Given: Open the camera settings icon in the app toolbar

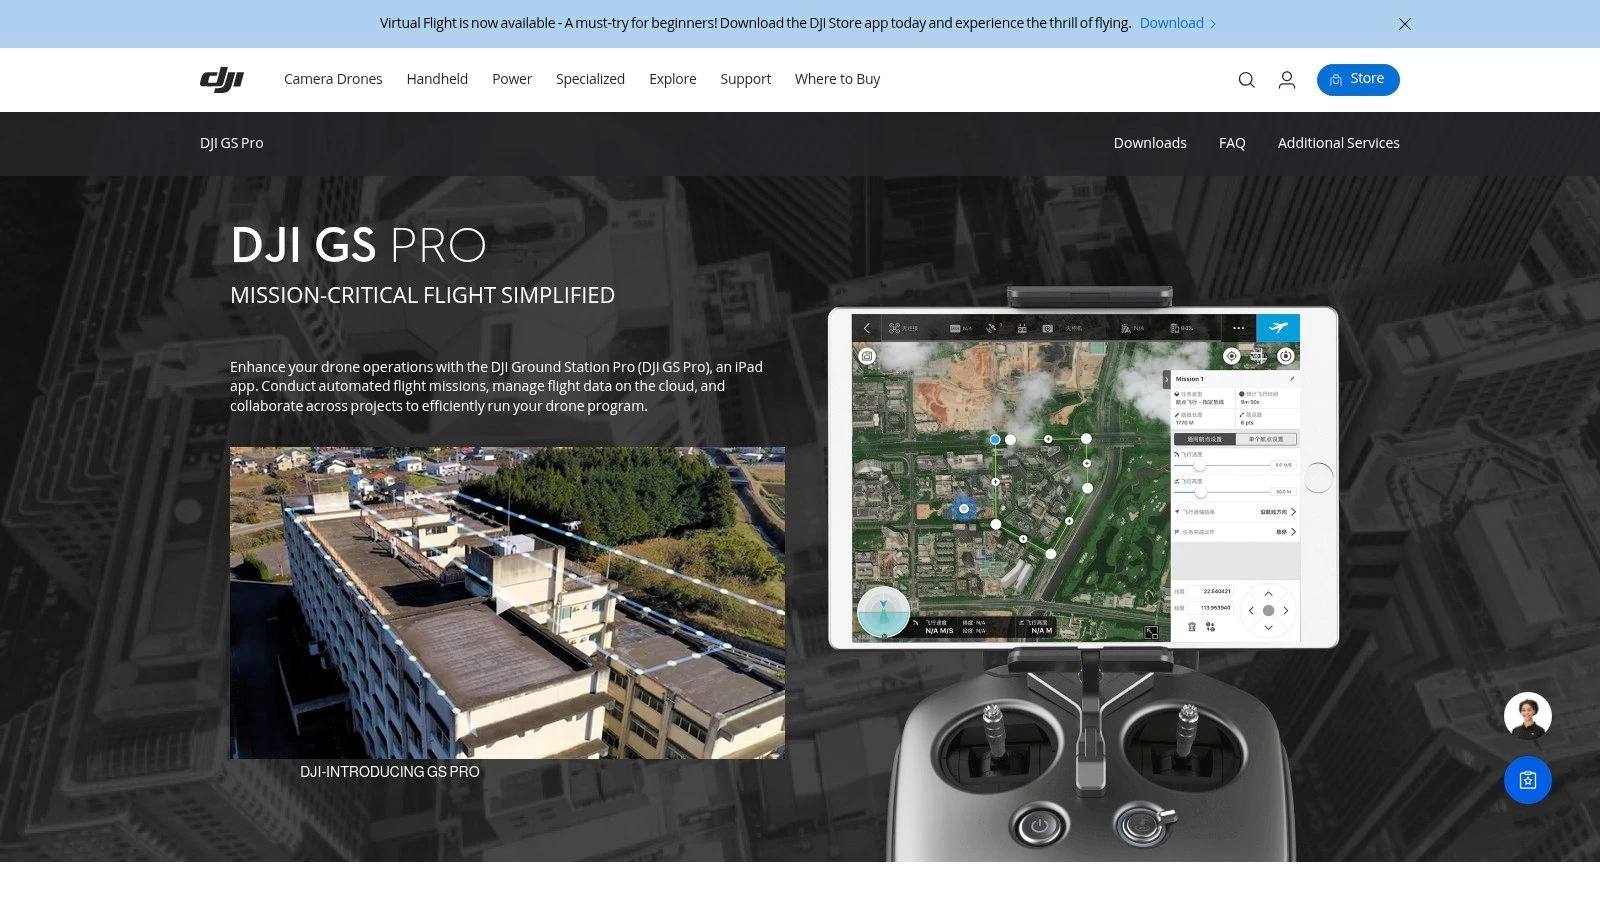Looking at the screenshot, I should point(1047,327).
